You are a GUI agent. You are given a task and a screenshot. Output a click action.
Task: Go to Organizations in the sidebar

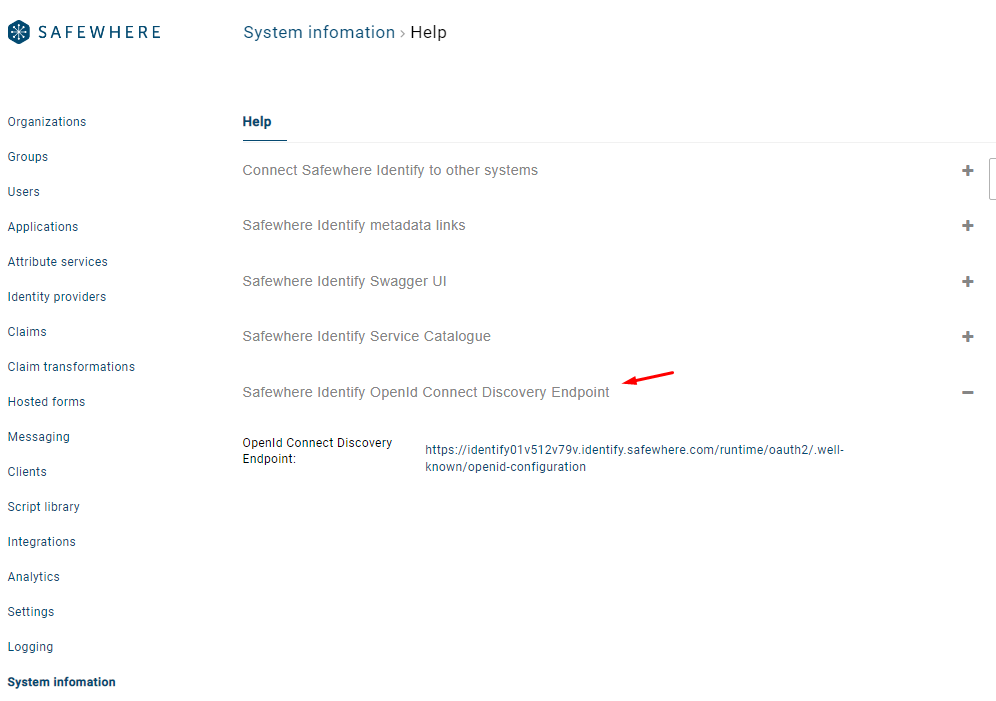click(x=47, y=122)
